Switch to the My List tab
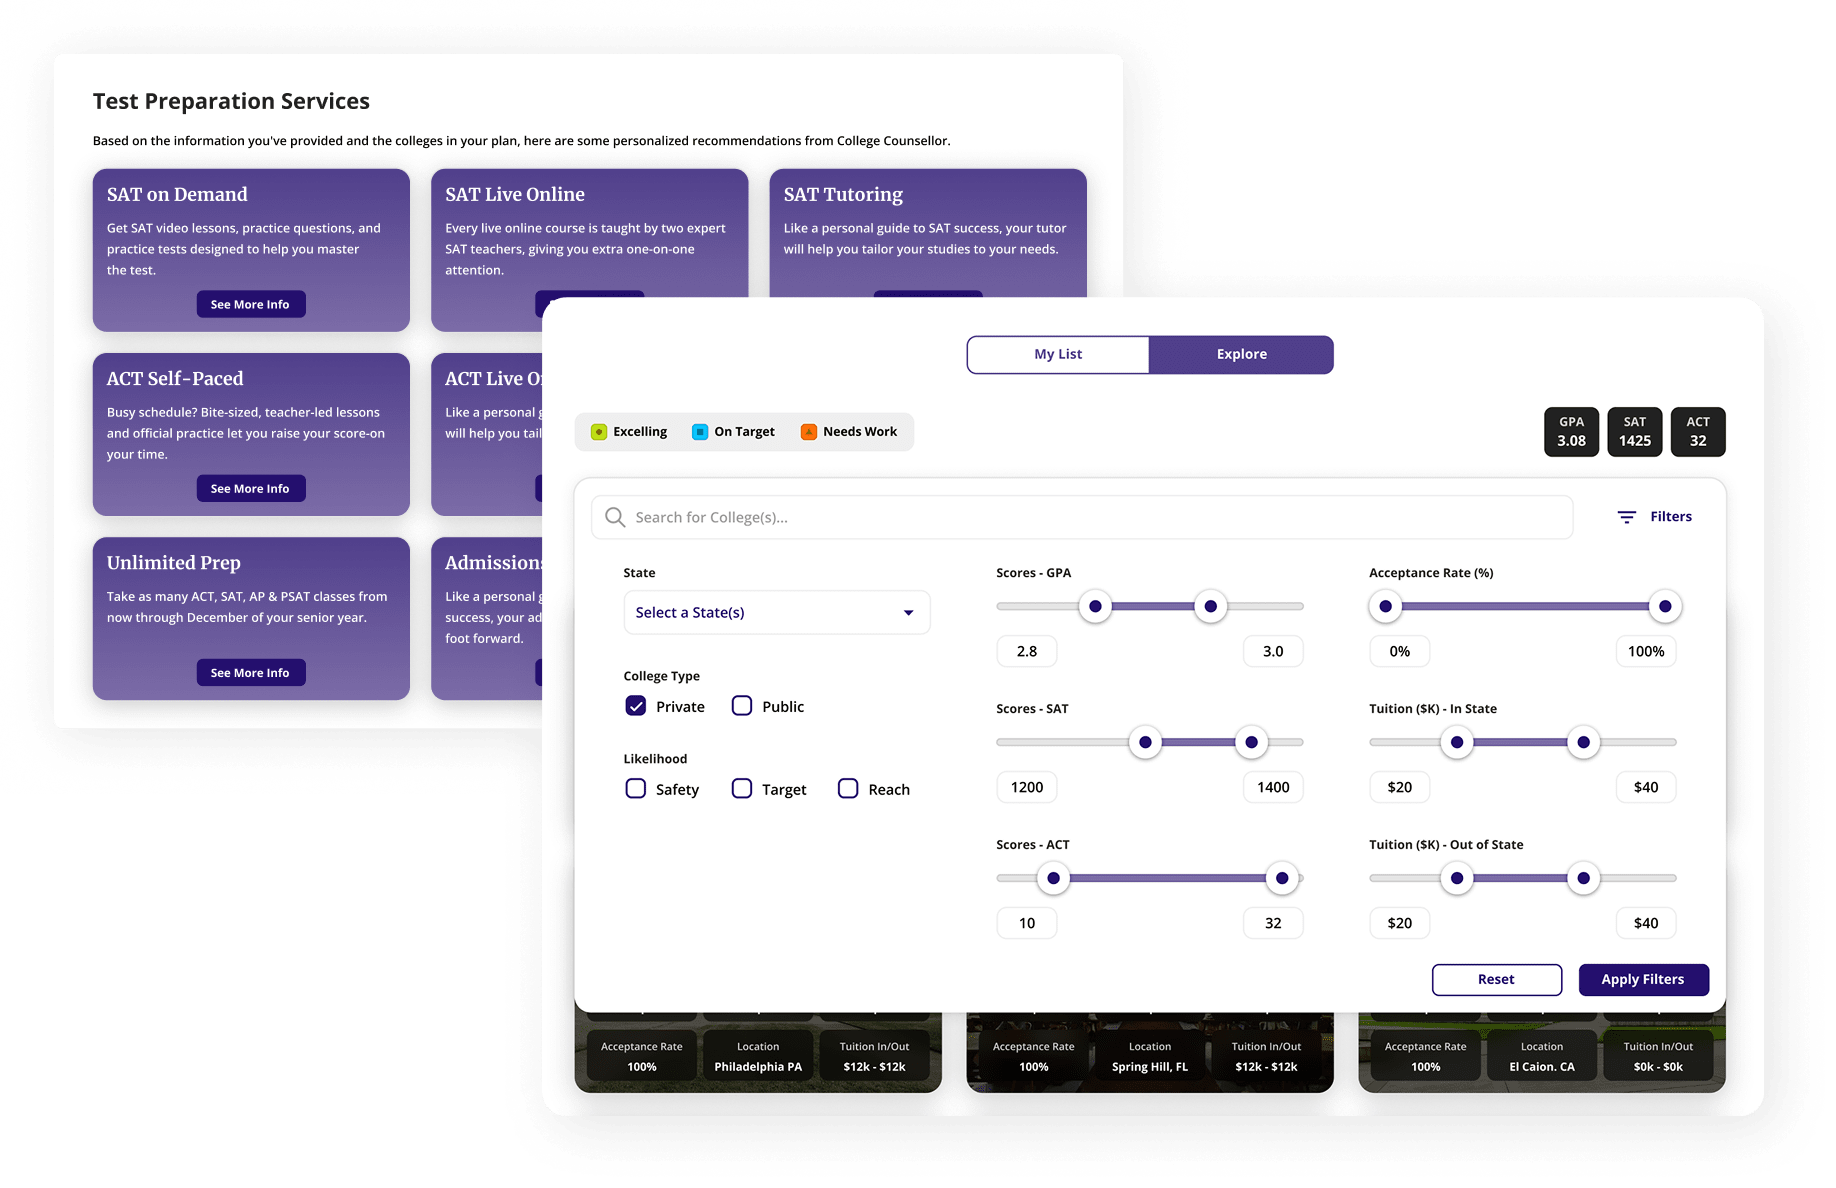The image size is (1836, 1188). pos(1057,354)
